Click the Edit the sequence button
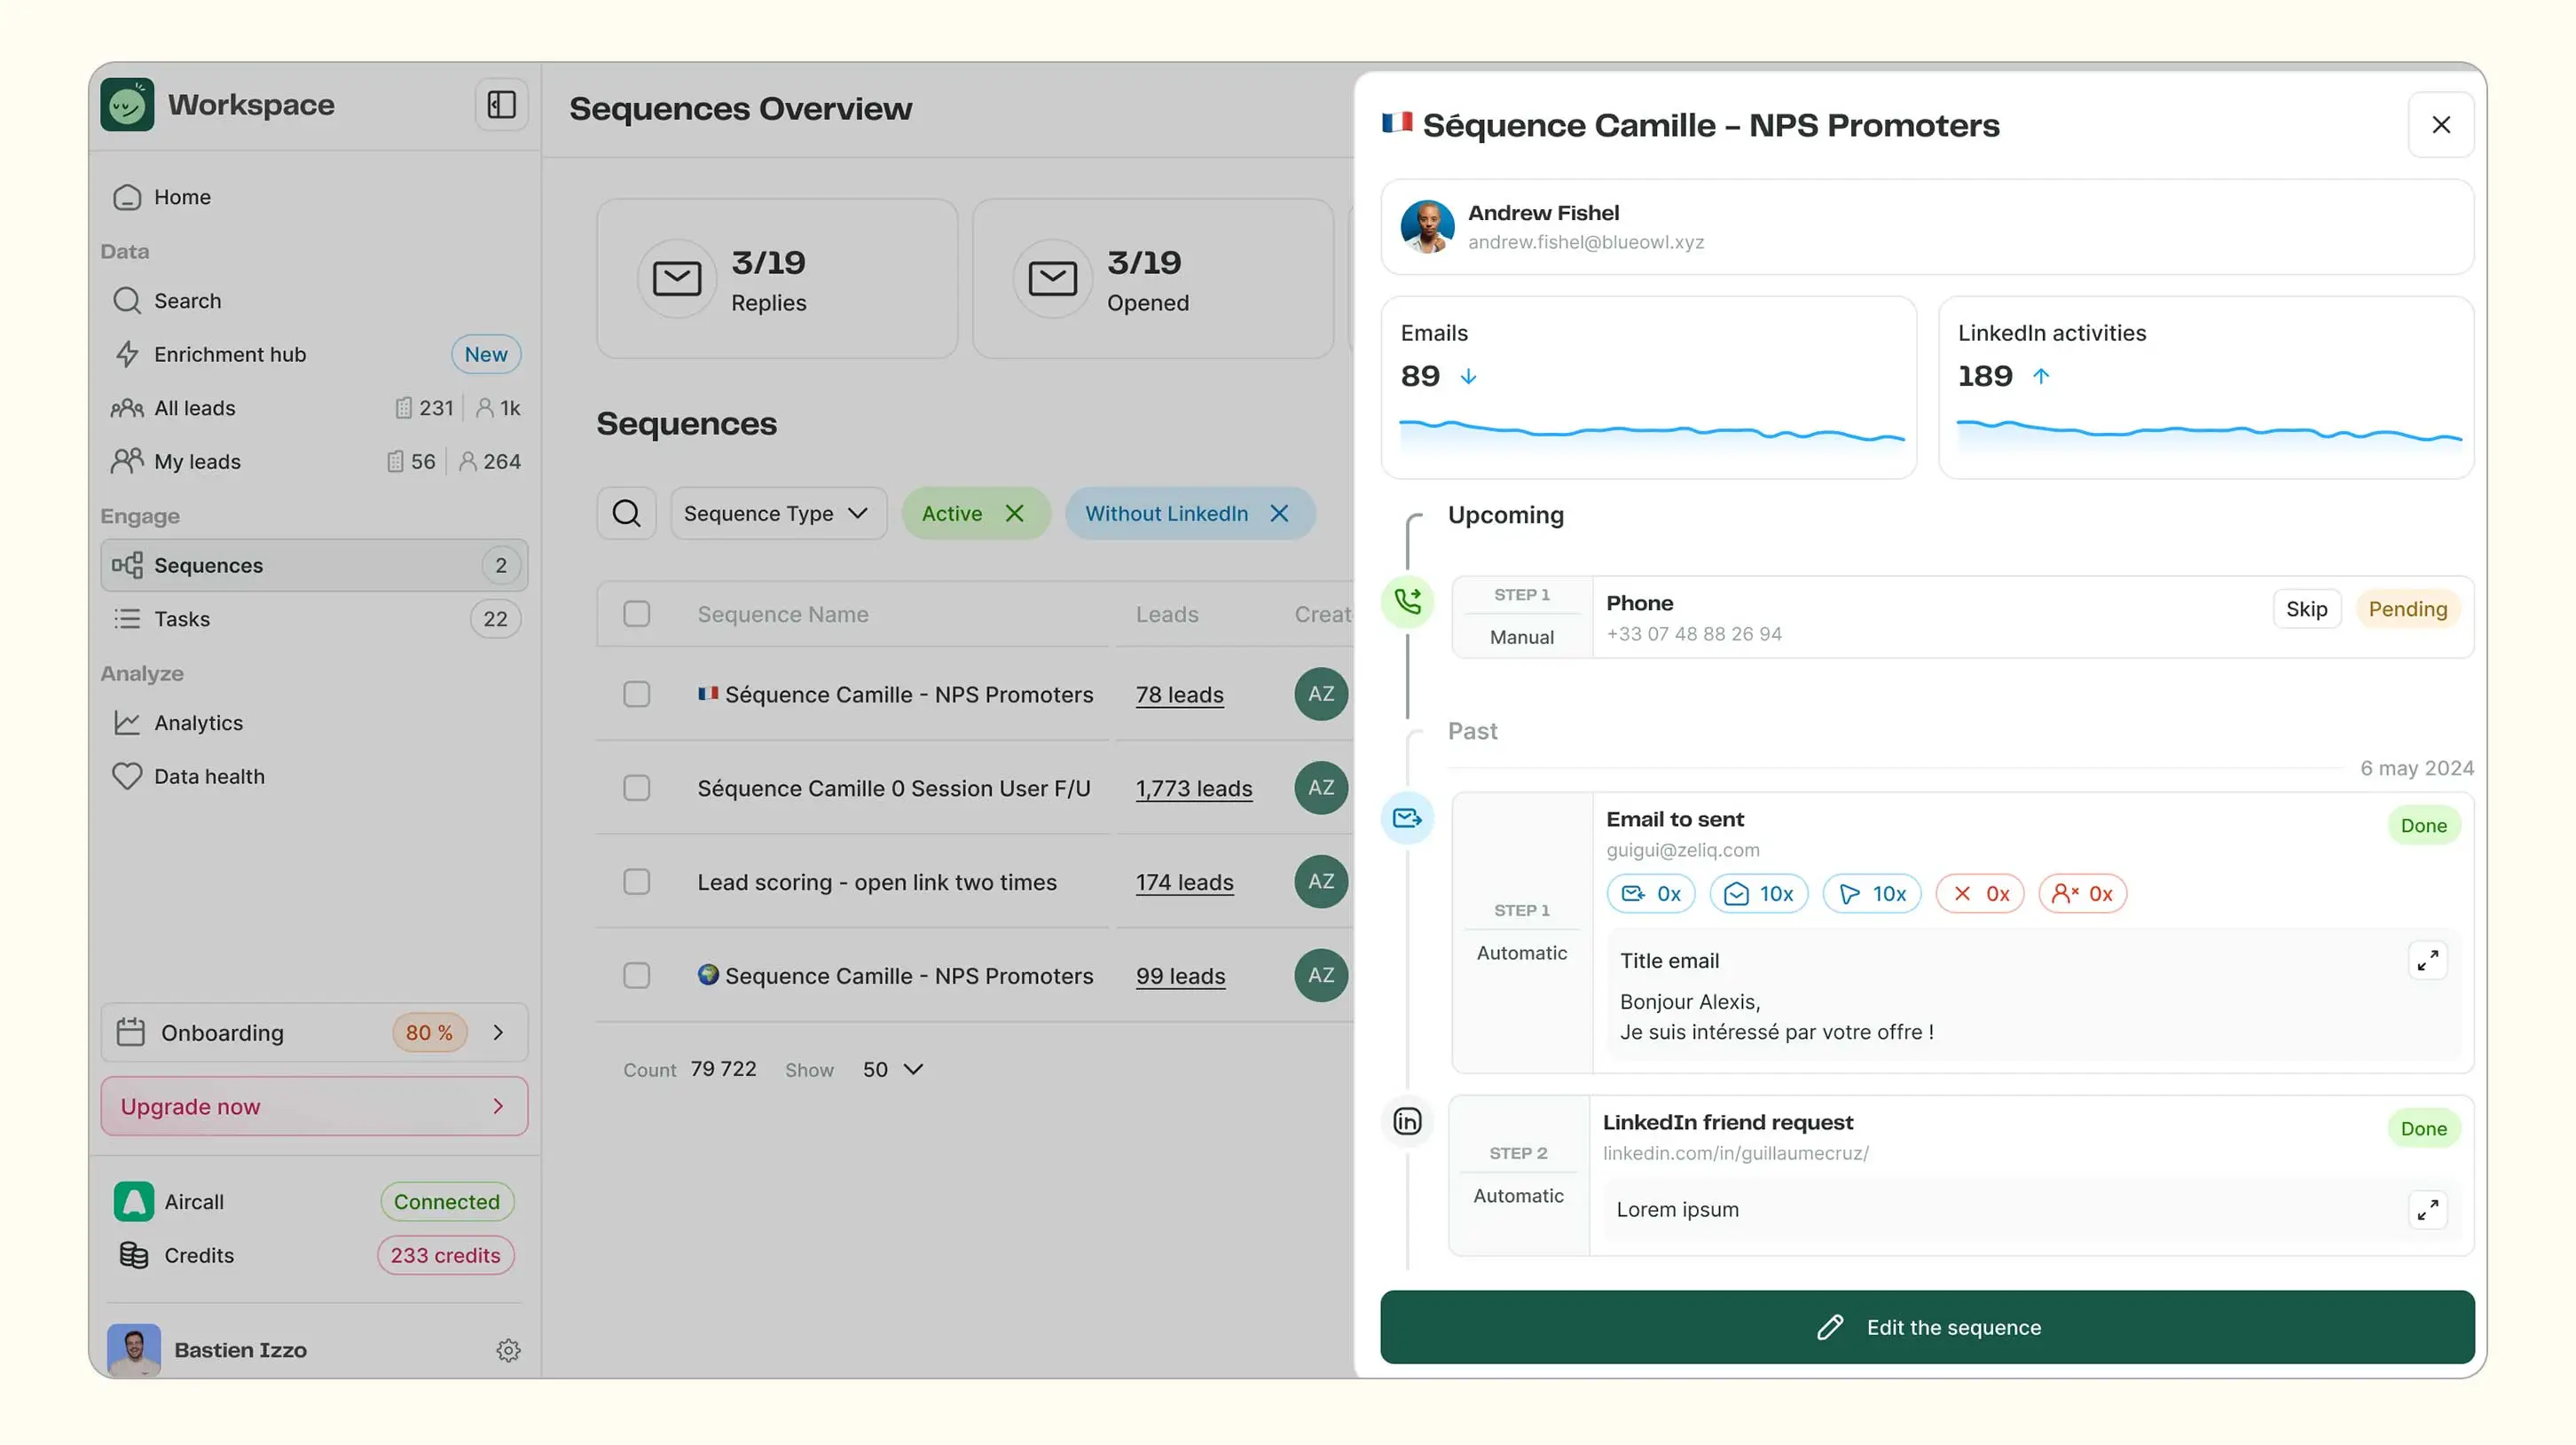2576x1445 pixels. pyautogui.click(x=1927, y=1327)
